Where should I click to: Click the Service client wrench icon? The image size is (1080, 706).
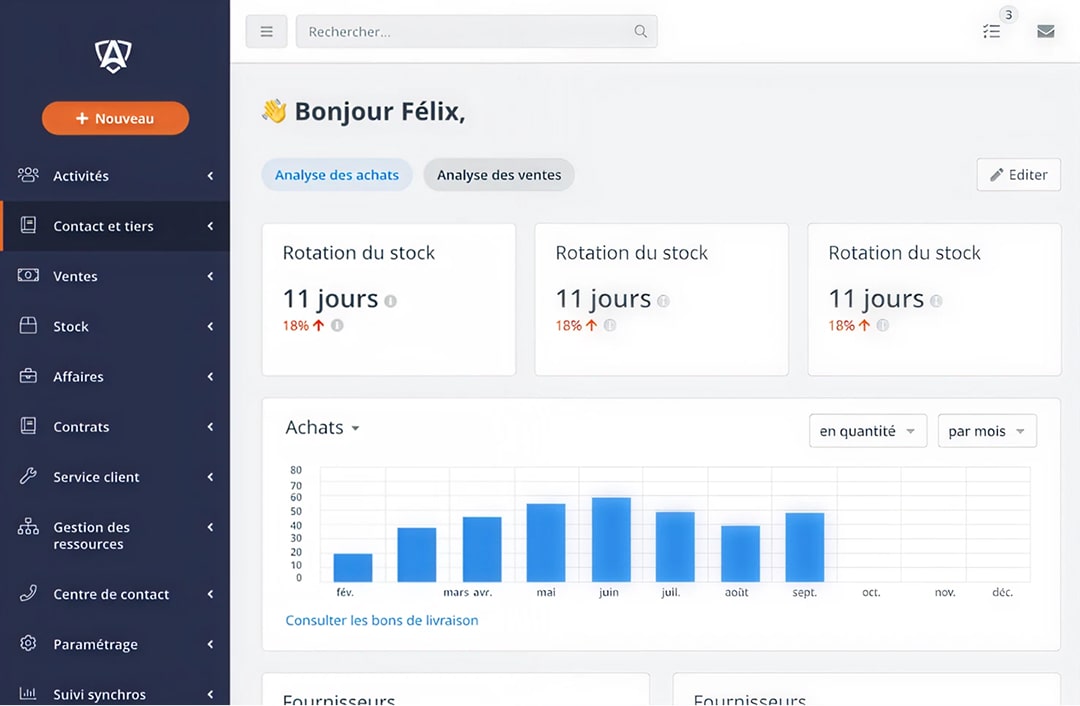coord(28,477)
